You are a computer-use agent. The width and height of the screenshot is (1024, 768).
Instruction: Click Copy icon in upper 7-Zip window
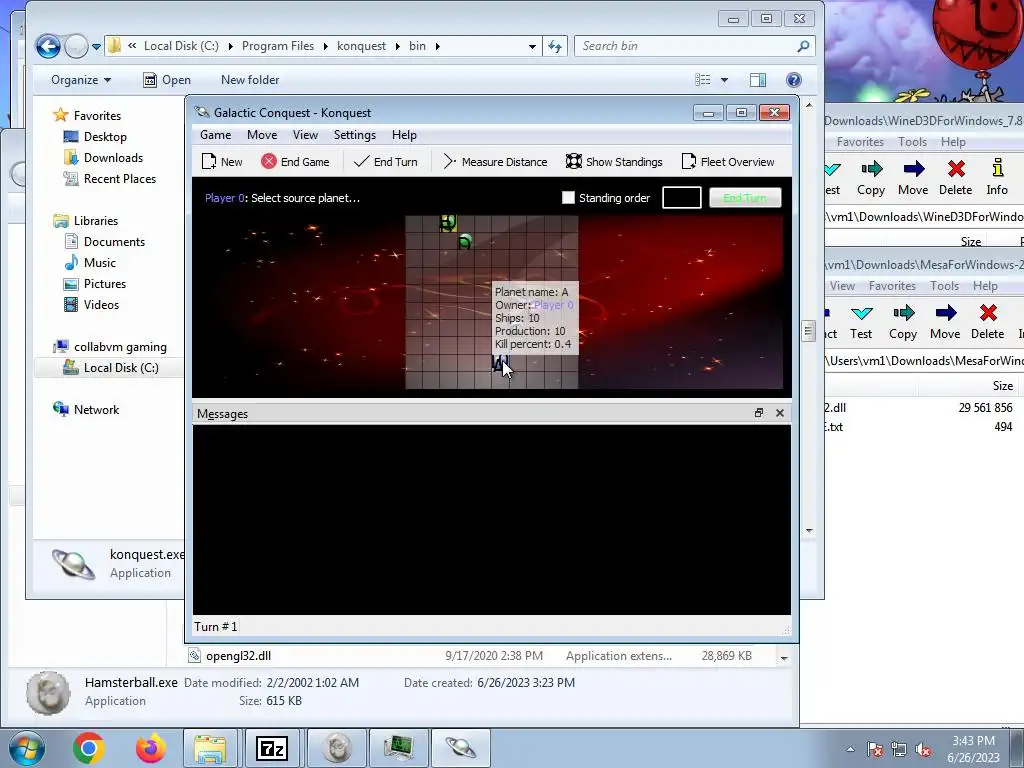click(871, 170)
